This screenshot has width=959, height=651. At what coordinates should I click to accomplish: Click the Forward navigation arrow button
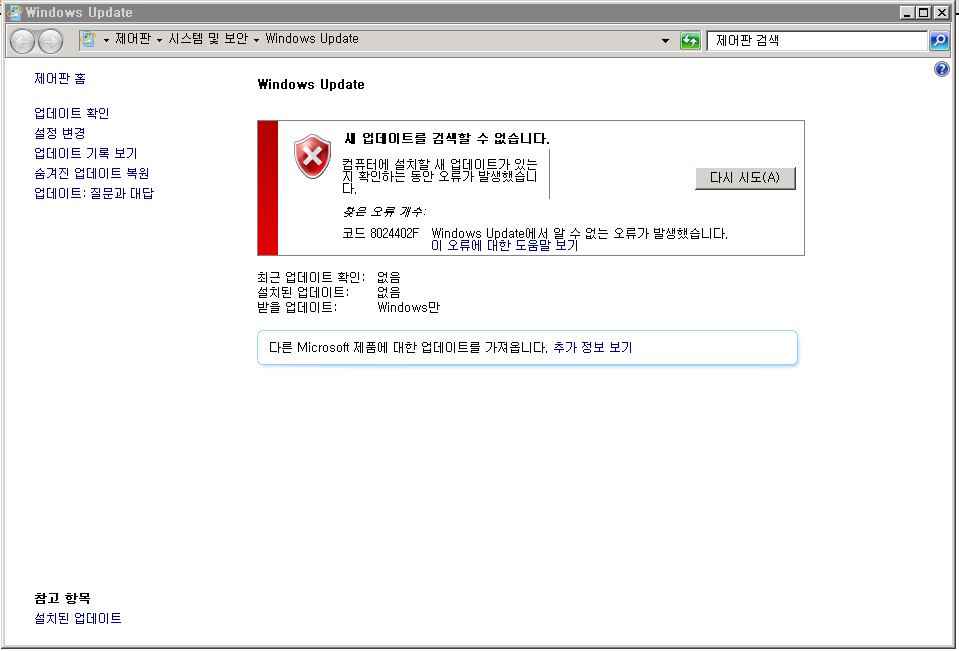50,41
